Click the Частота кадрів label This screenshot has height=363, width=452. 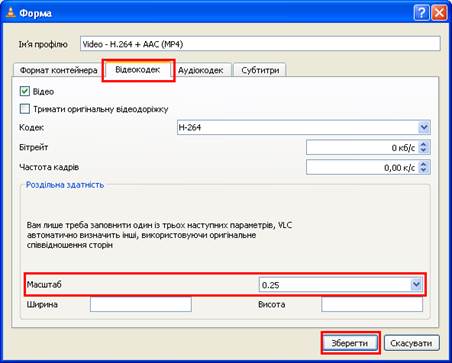pos(49,167)
